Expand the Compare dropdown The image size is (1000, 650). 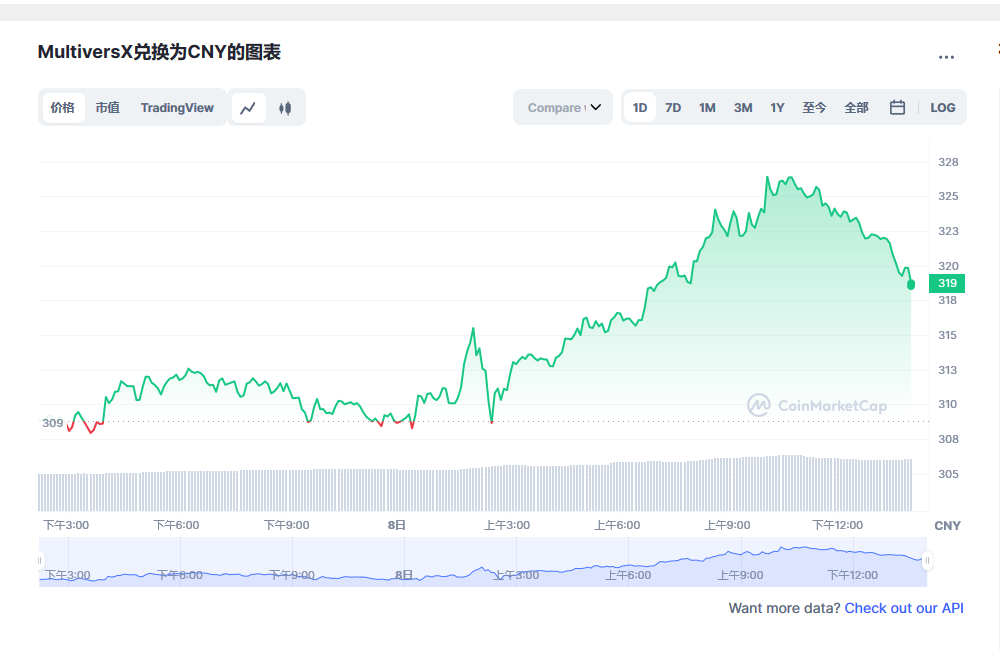(x=563, y=107)
